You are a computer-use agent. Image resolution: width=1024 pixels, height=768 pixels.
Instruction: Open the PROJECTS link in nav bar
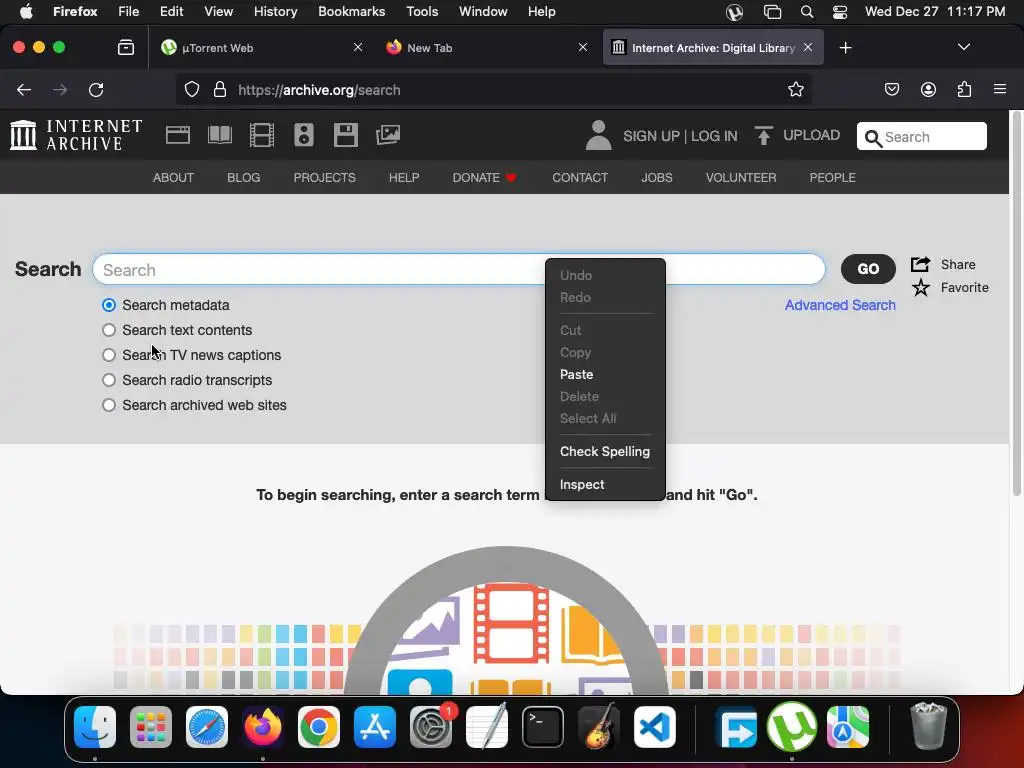point(325,178)
